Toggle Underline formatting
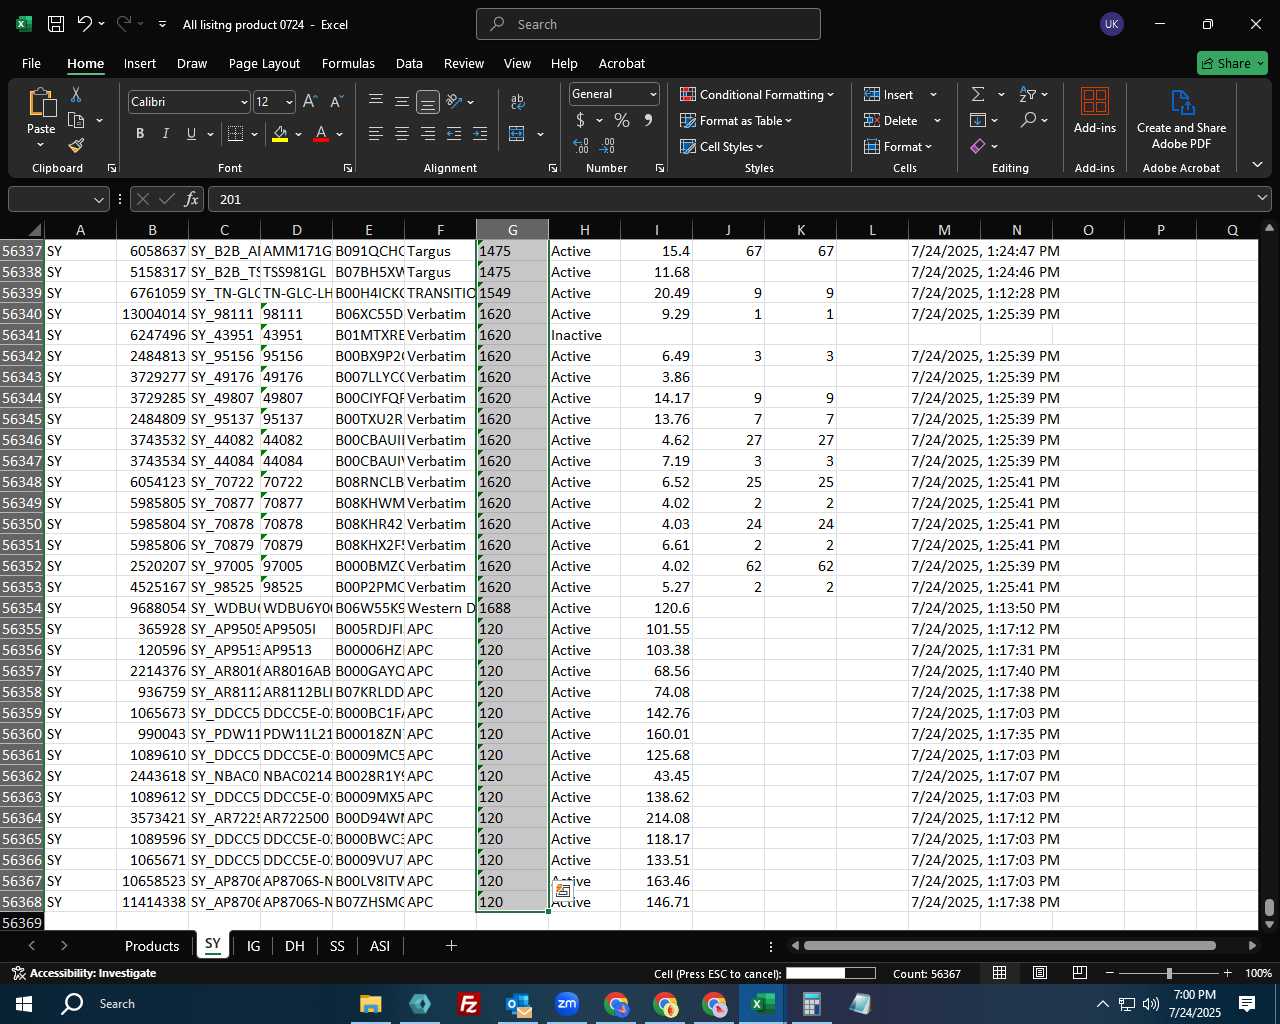 pyautogui.click(x=191, y=134)
